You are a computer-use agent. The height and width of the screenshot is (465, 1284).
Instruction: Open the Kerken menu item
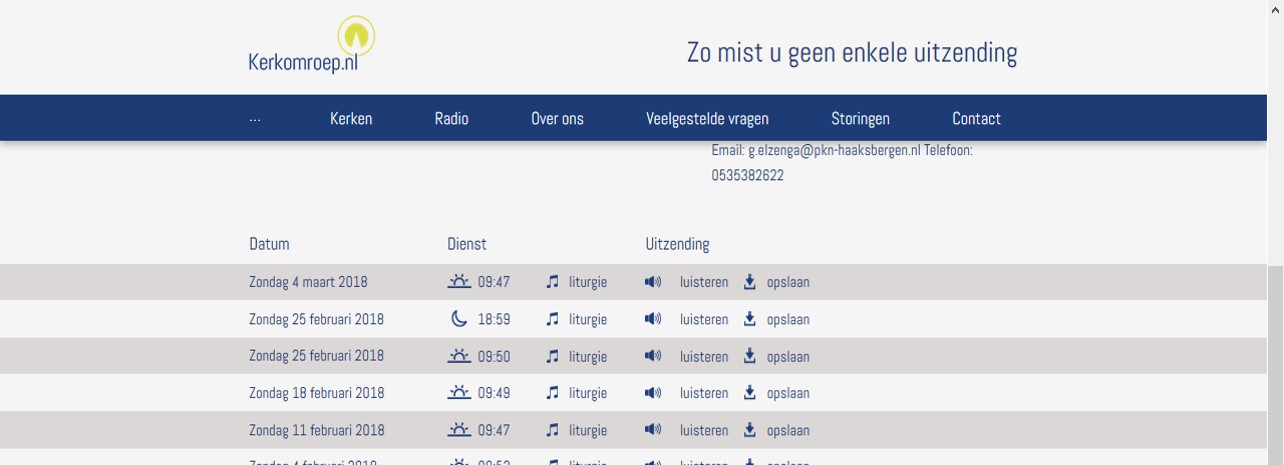[351, 118]
